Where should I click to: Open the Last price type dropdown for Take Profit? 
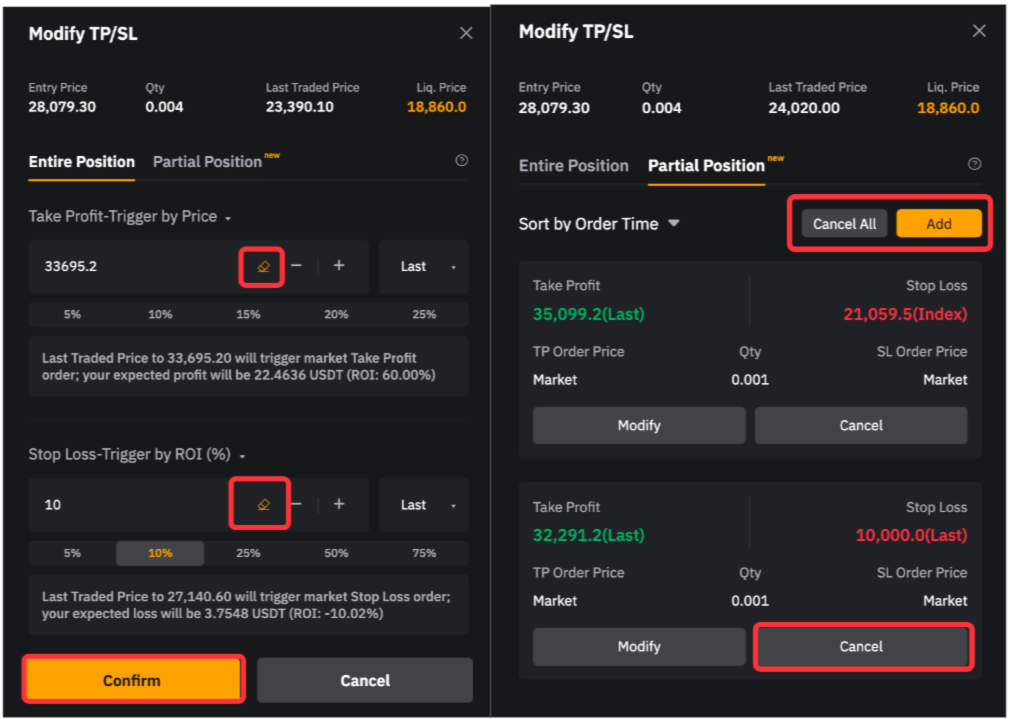click(423, 266)
